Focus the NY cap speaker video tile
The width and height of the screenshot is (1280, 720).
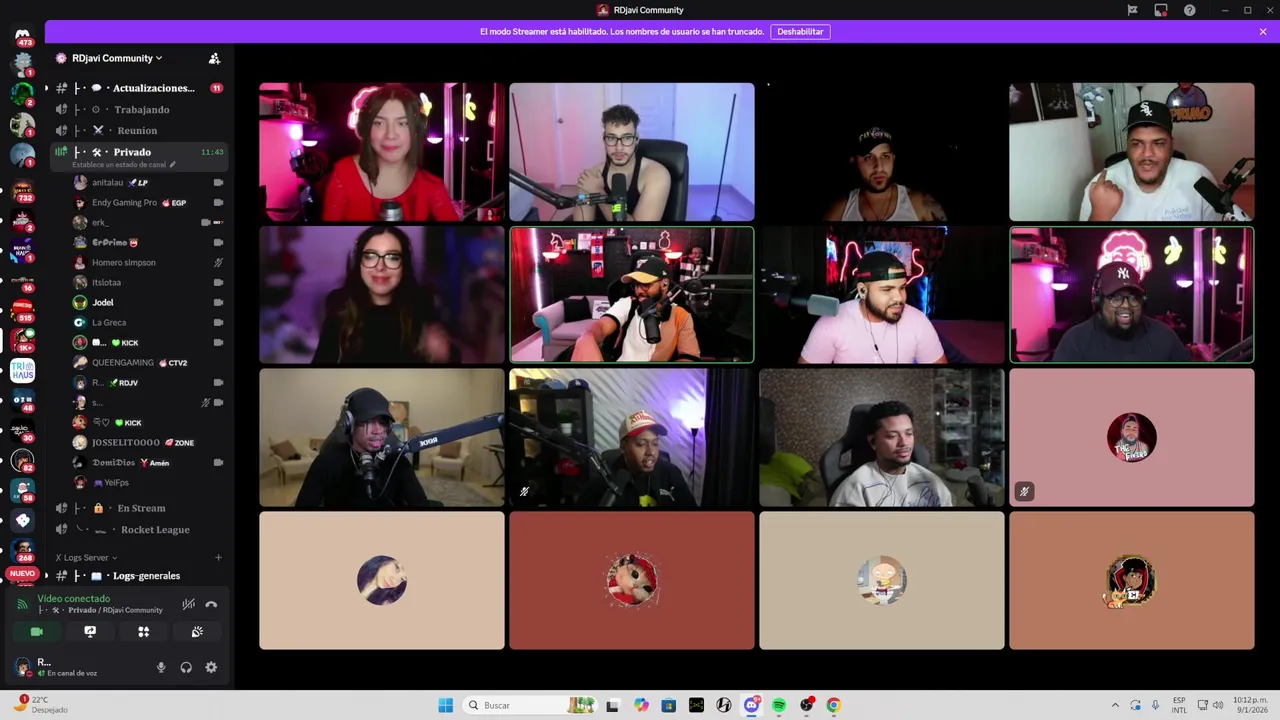pos(1131,295)
